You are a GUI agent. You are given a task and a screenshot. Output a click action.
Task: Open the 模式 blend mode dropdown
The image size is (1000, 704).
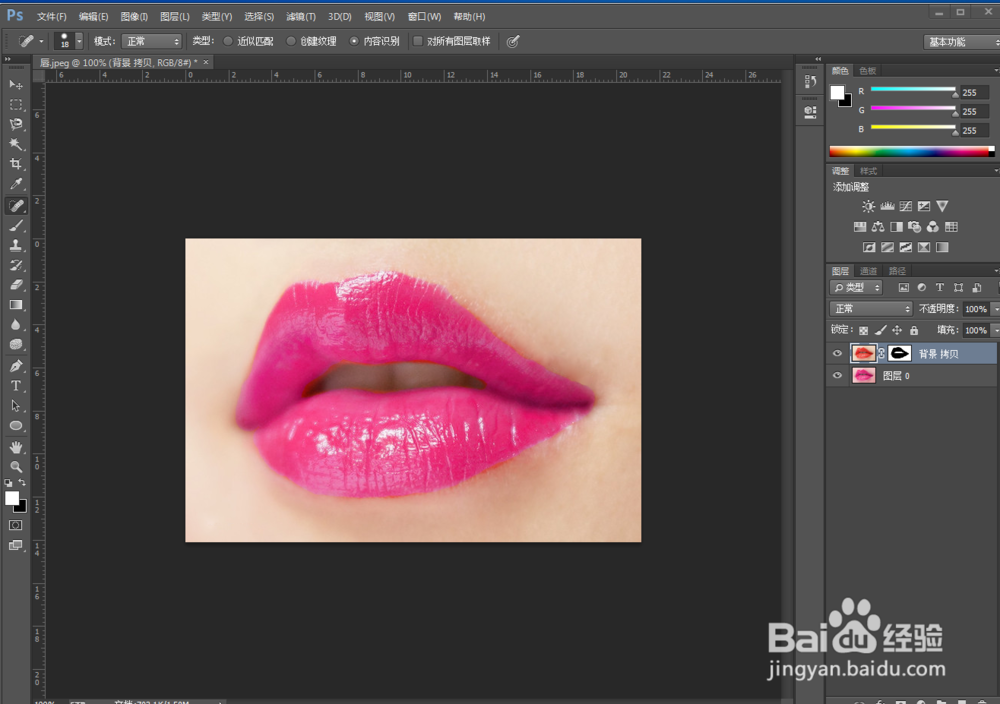click(152, 41)
